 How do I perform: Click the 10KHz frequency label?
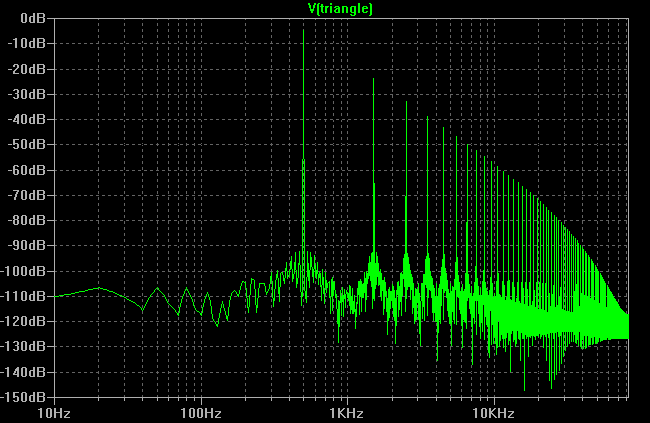[494, 413]
